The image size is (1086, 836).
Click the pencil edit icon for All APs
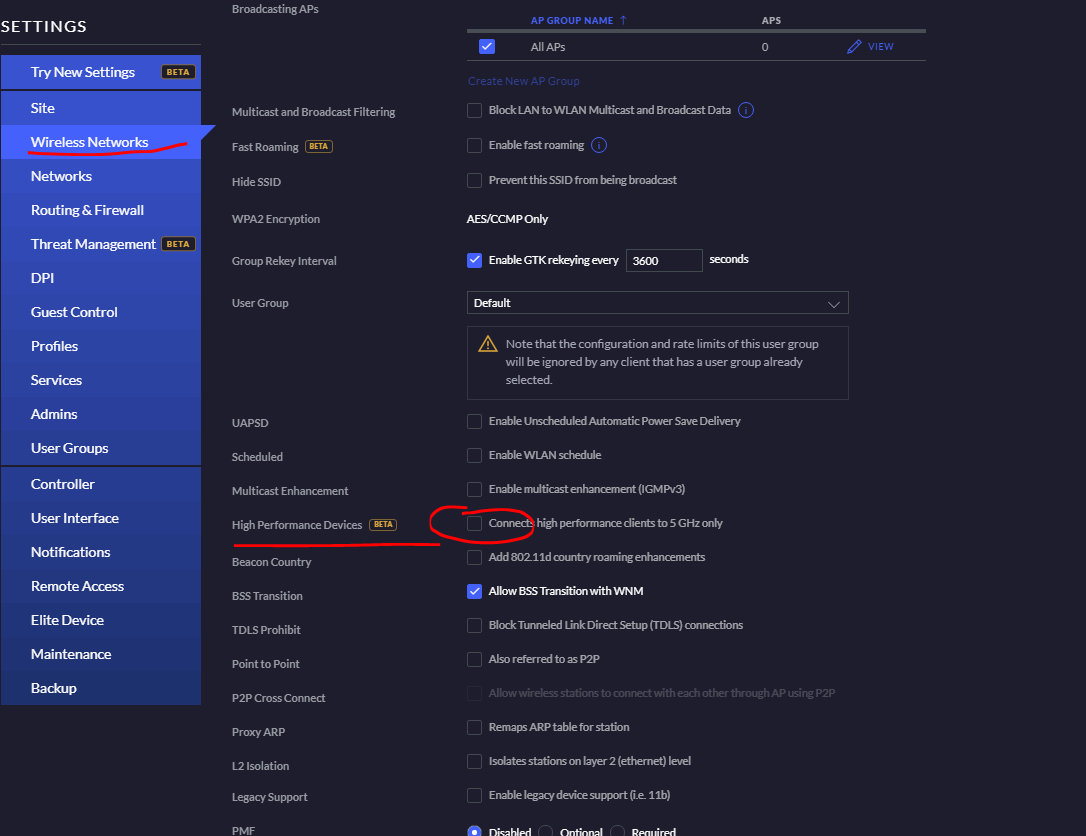pyautogui.click(x=854, y=47)
